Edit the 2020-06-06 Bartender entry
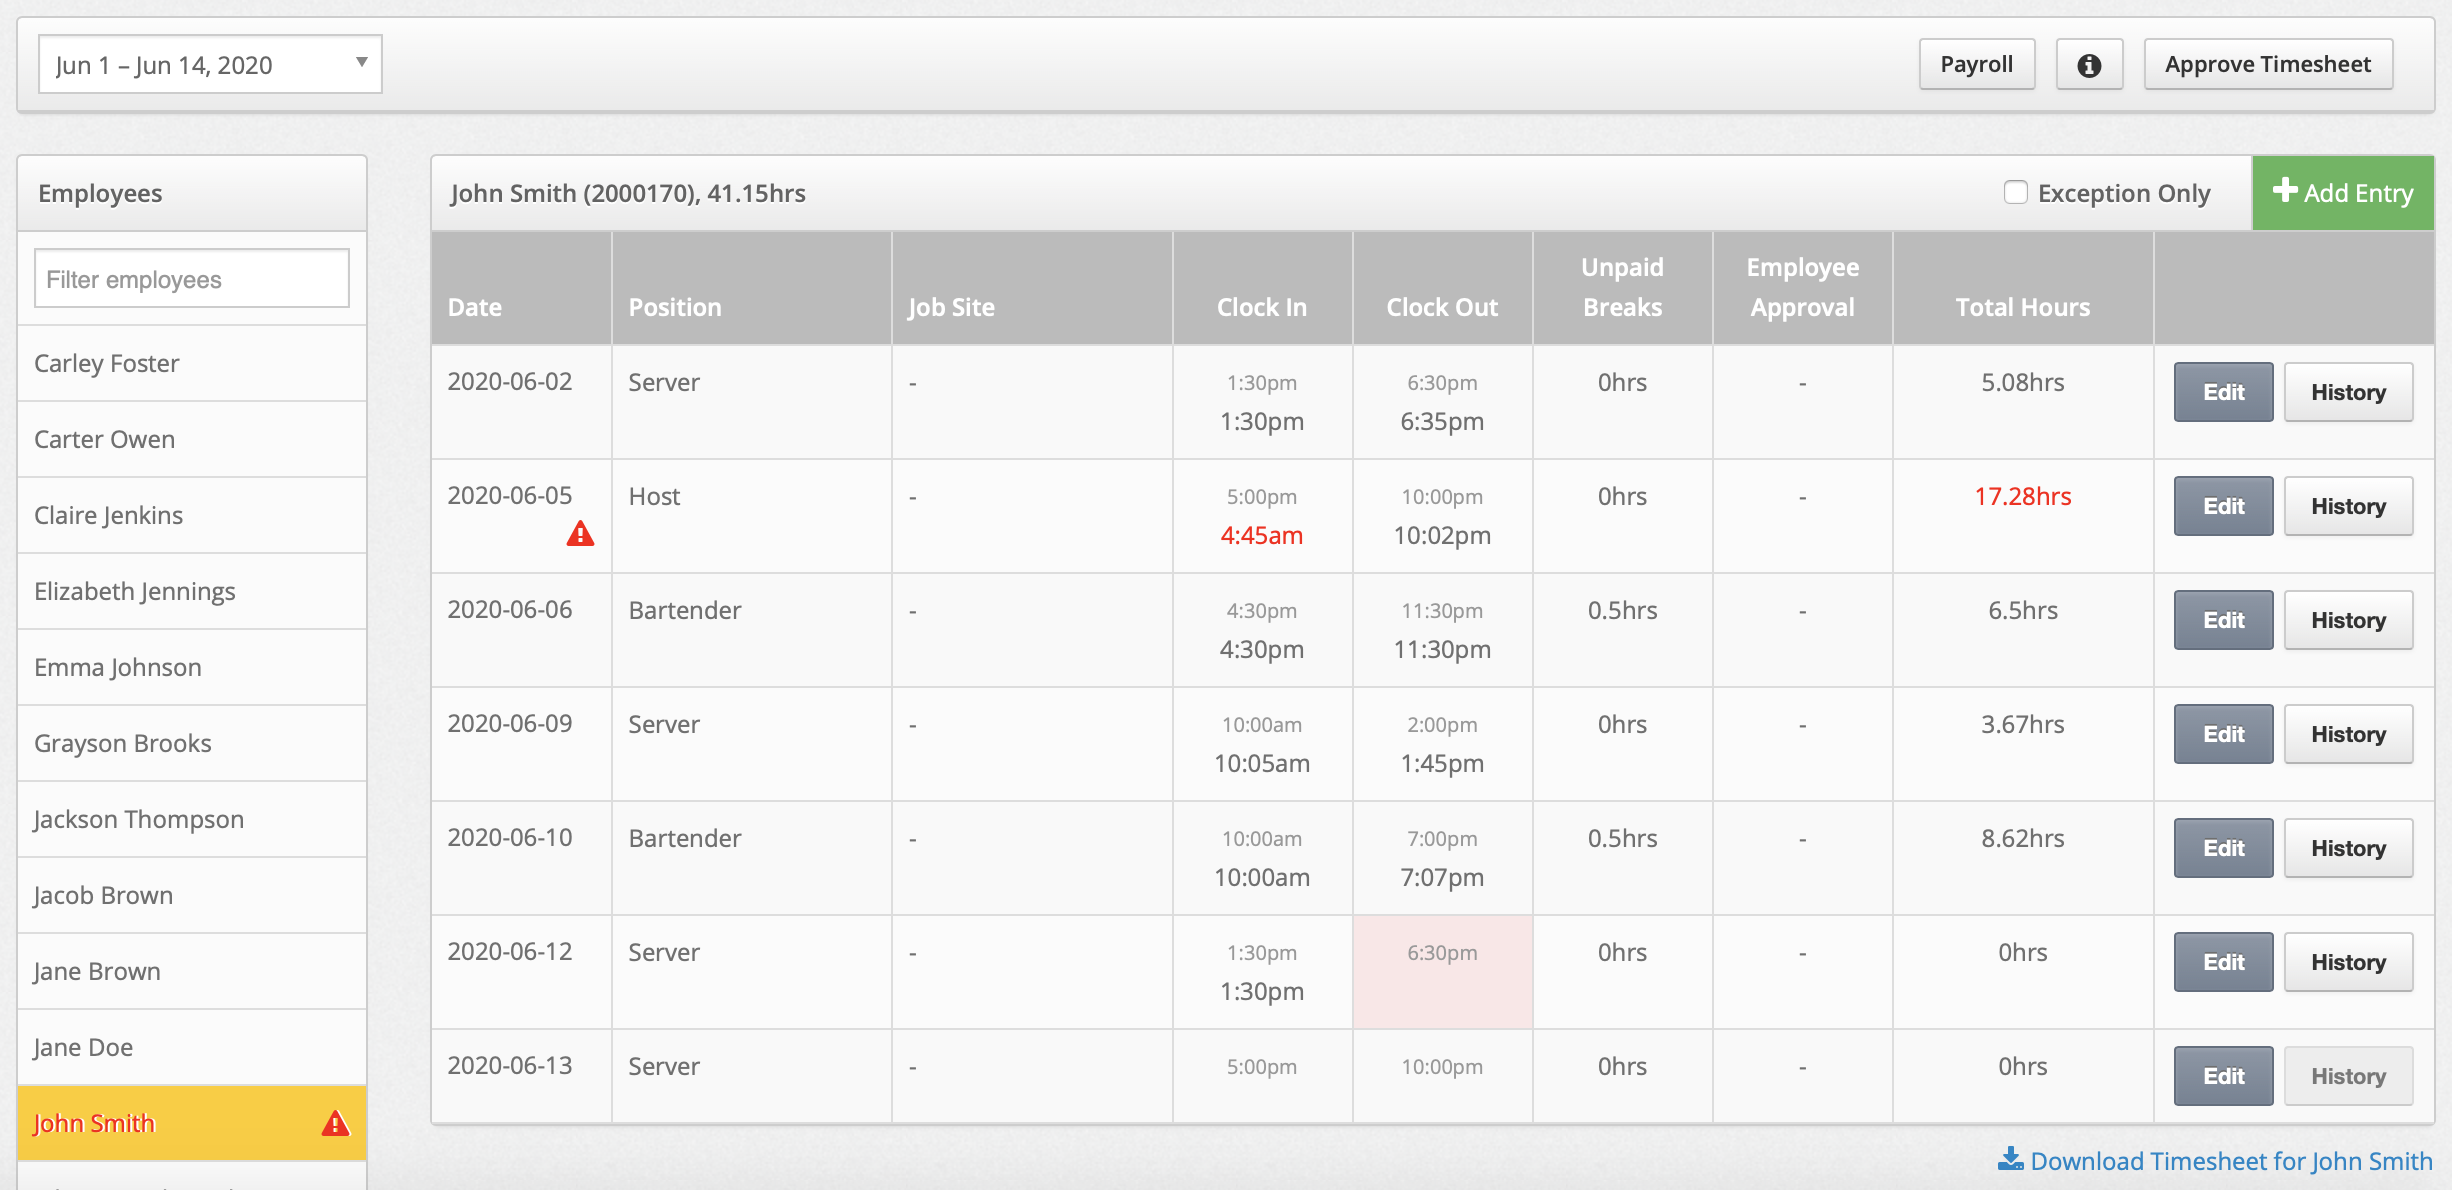 point(2223,620)
